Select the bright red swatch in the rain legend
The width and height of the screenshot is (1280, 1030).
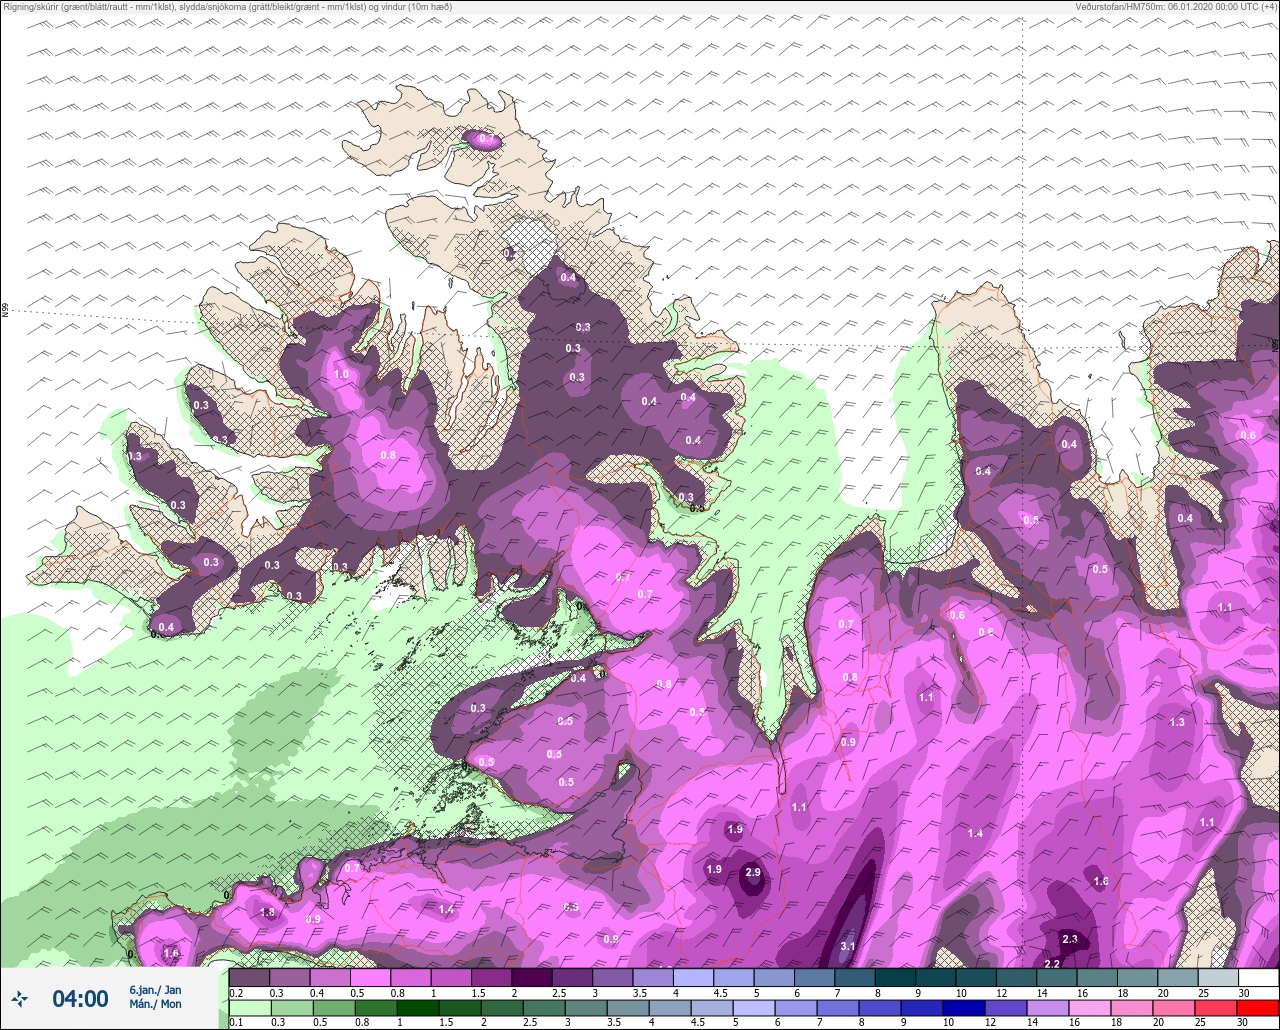[x=1258, y=1008]
